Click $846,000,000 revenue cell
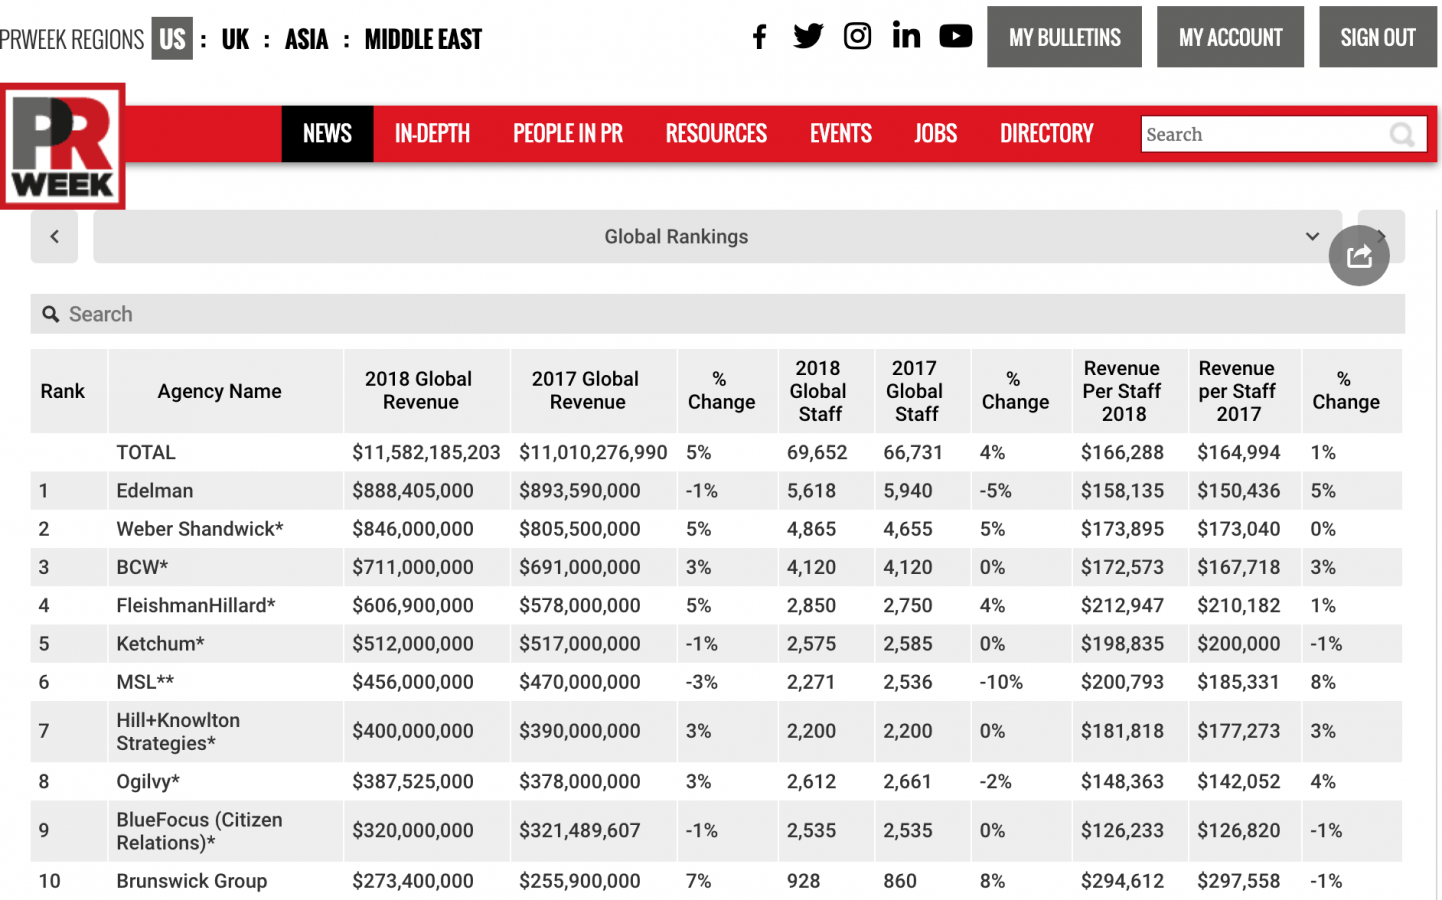Screen dimensions: 1442x900 (413, 529)
